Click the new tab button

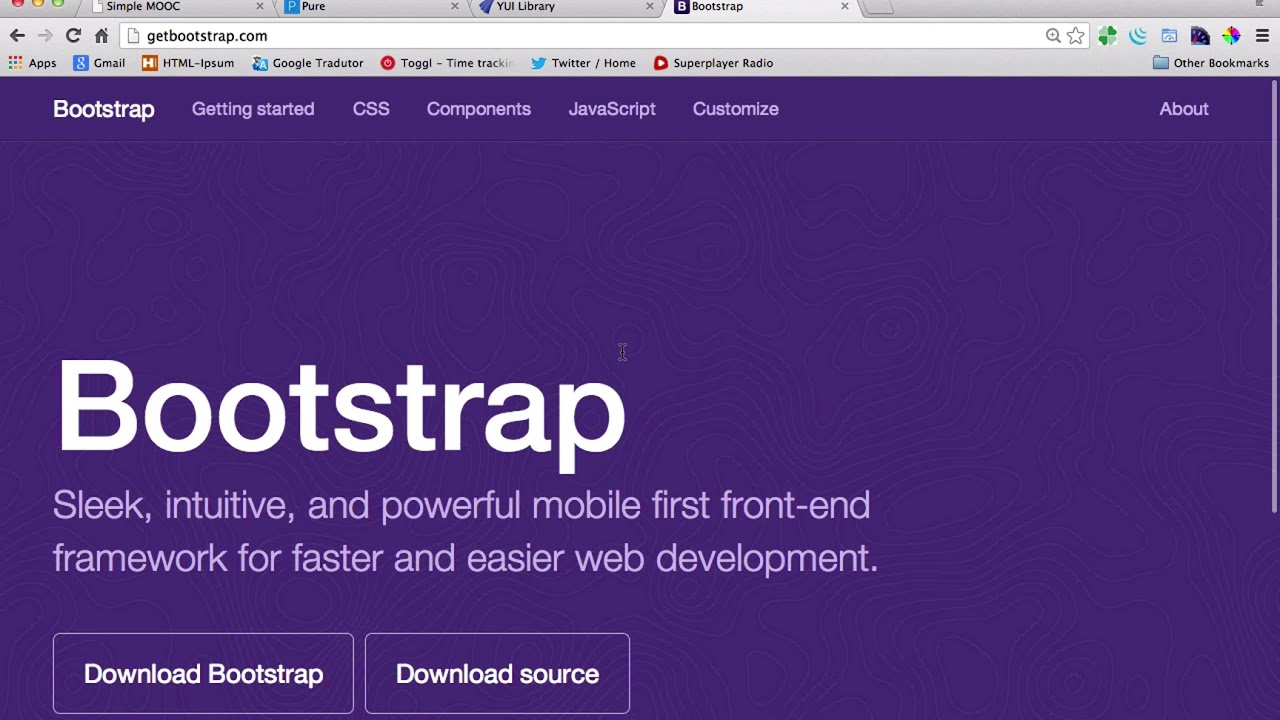click(877, 6)
